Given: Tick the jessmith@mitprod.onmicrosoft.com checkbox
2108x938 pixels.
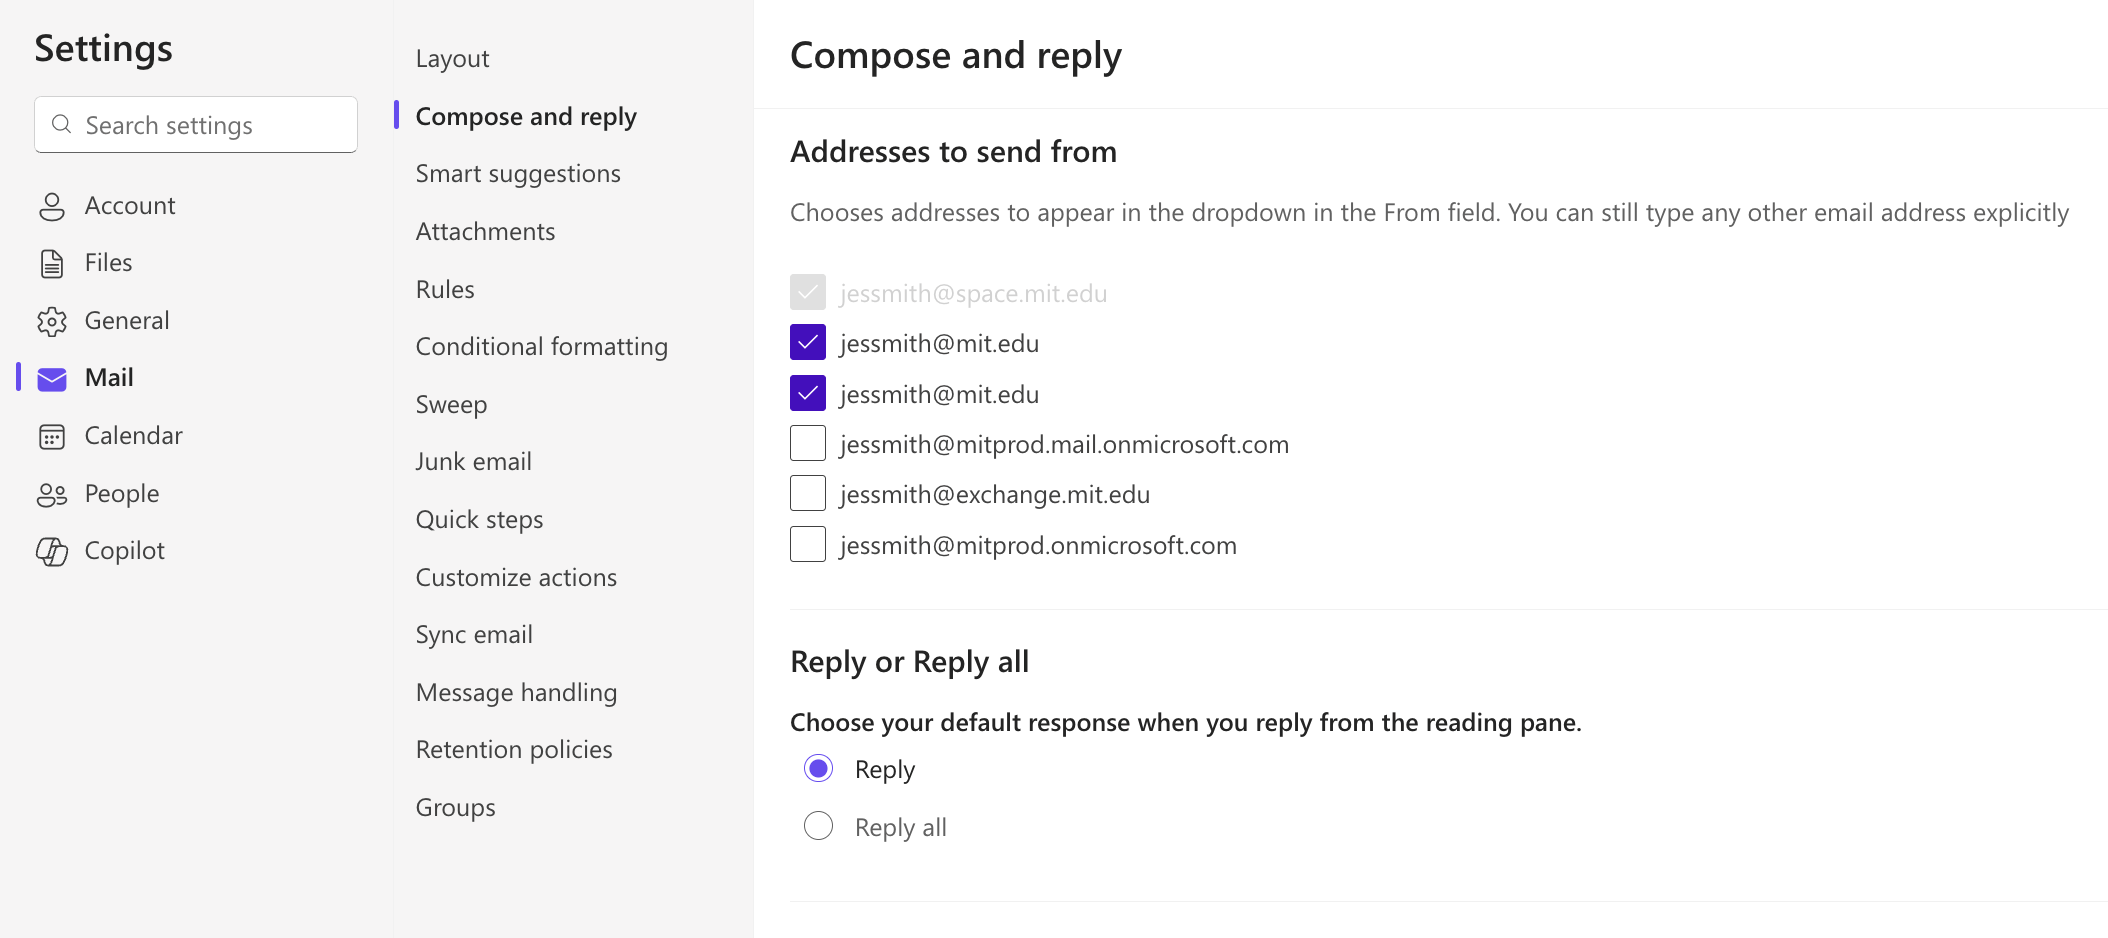Looking at the screenshot, I should click(808, 544).
